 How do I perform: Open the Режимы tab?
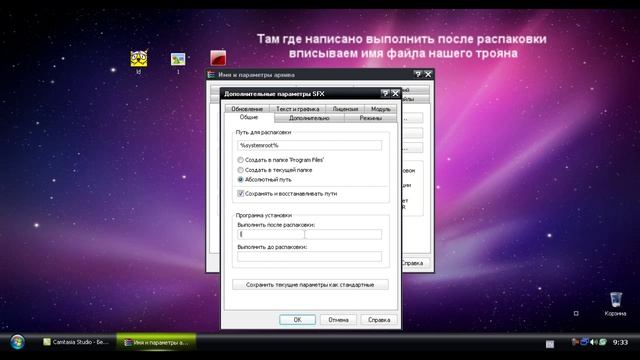tap(371, 118)
